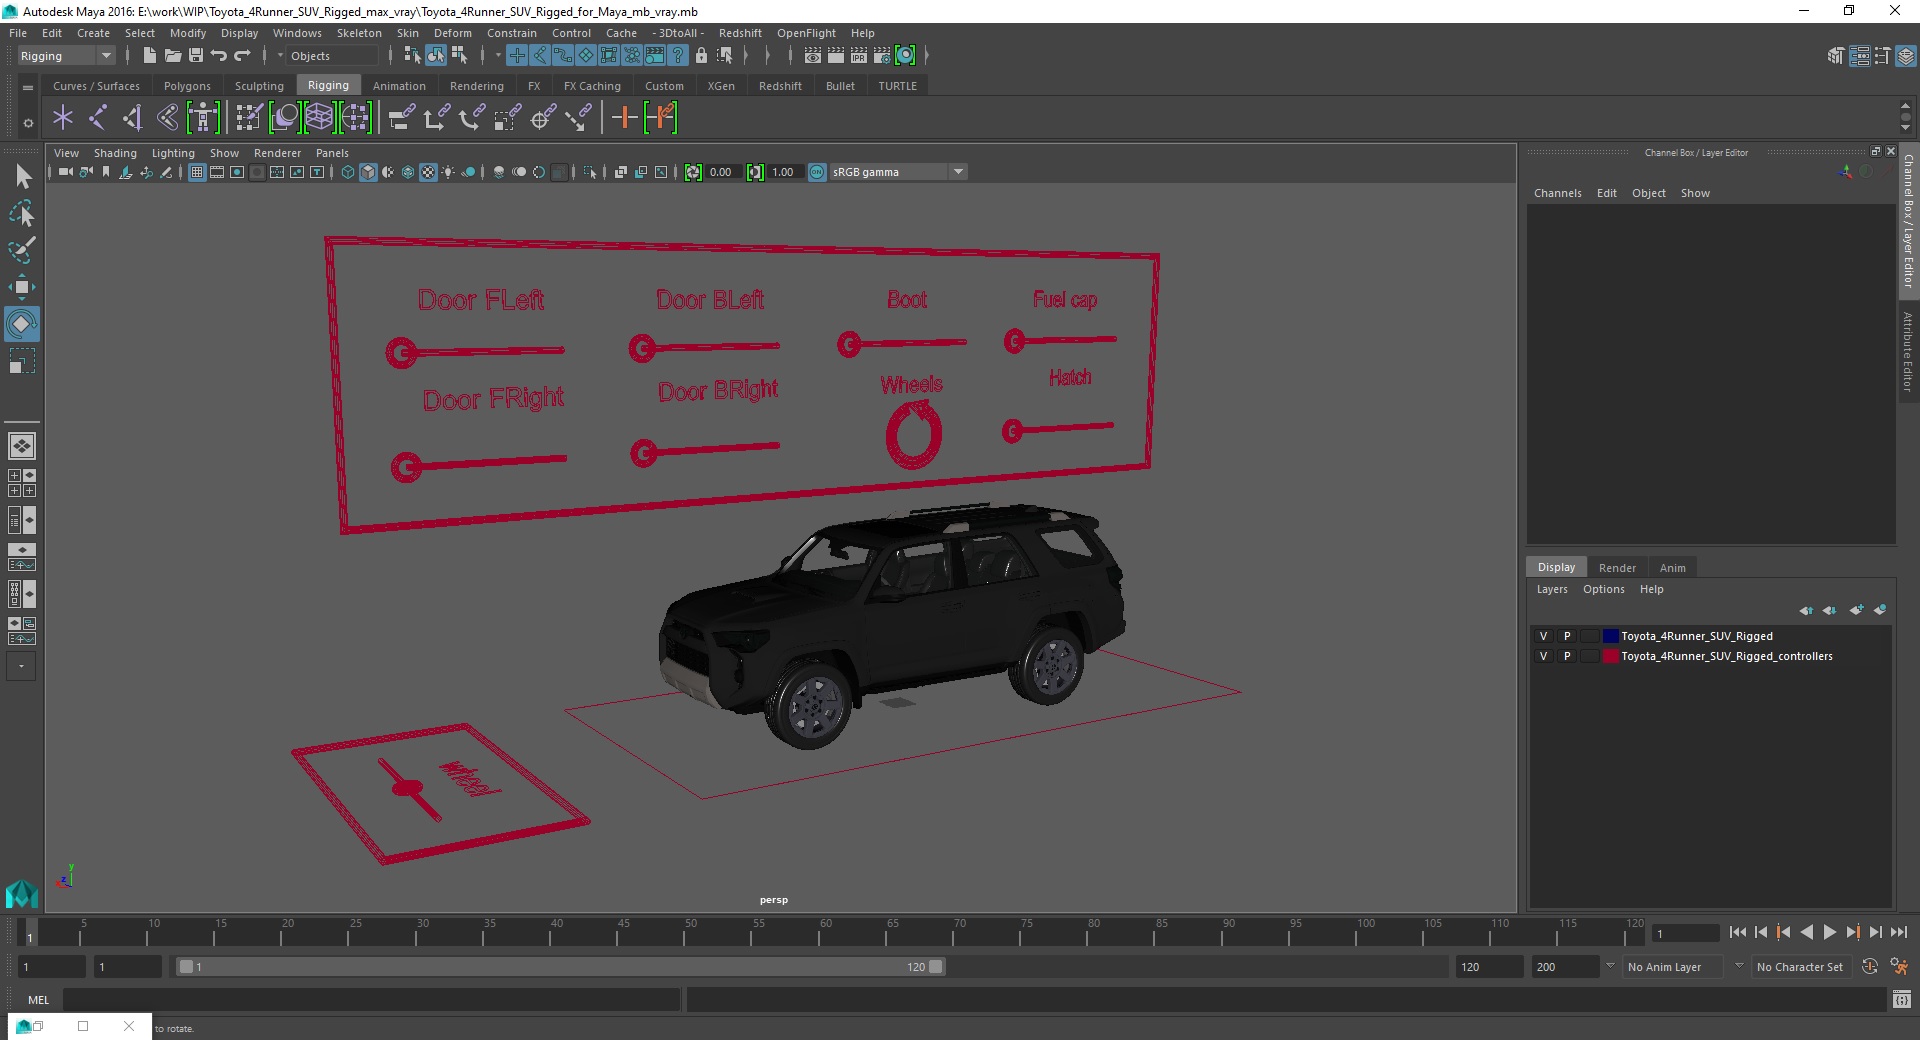The height and width of the screenshot is (1040, 1920).
Task: Click the Create Locator shelf icon
Action: pyautogui.click(x=63, y=118)
